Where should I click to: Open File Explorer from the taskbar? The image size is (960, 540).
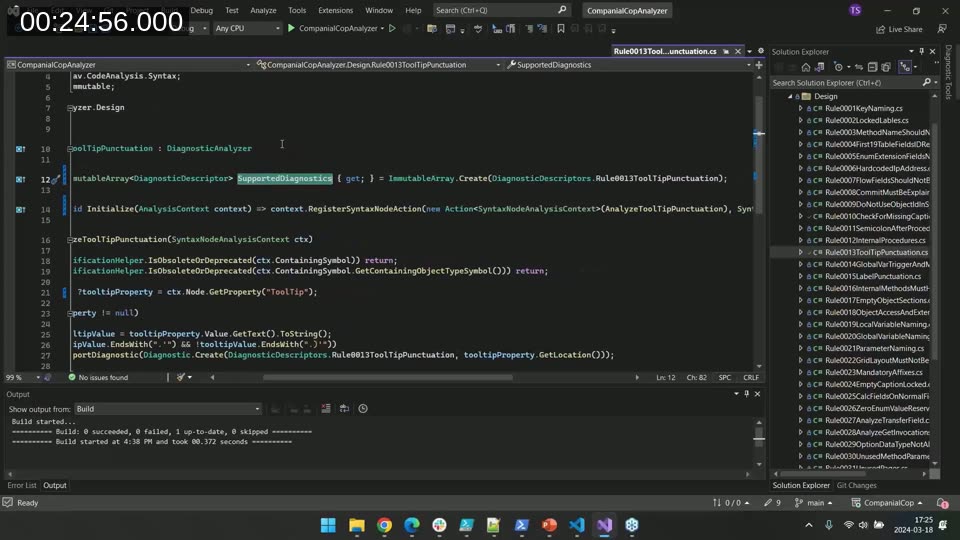[x=356, y=525]
